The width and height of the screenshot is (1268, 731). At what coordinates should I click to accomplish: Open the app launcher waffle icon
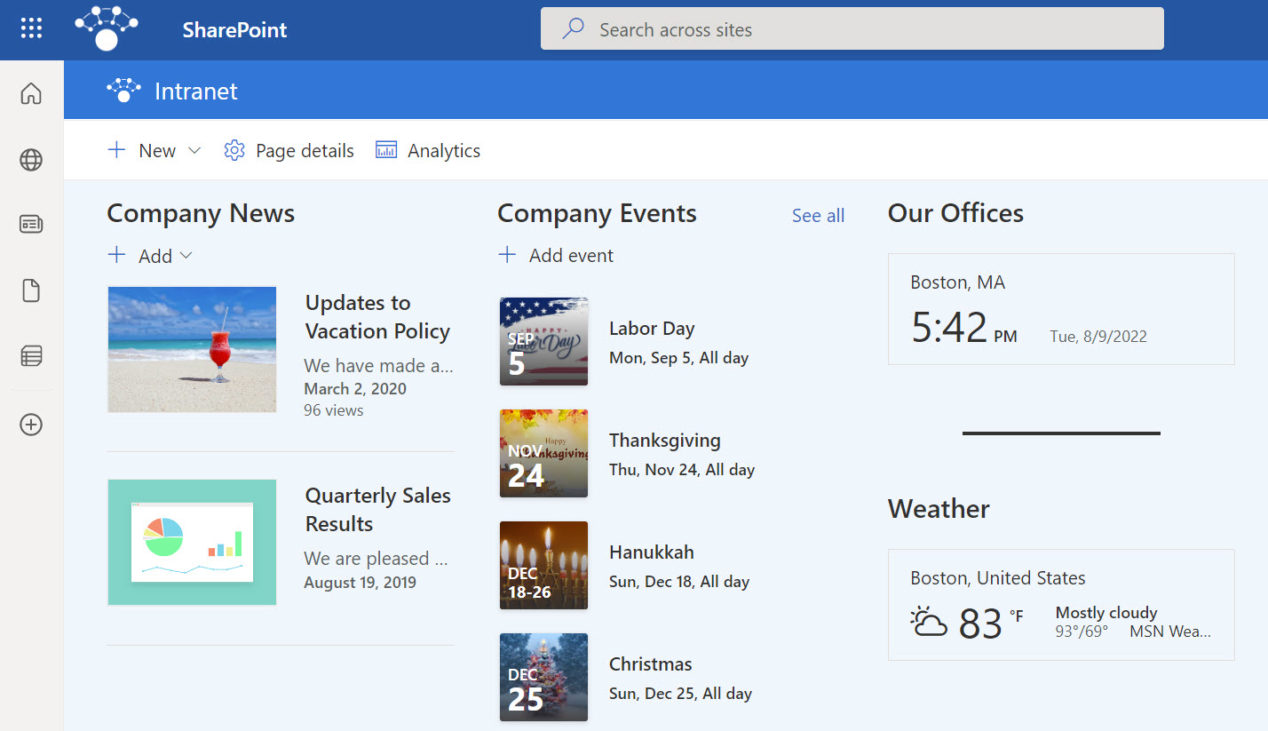pyautogui.click(x=31, y=28)
